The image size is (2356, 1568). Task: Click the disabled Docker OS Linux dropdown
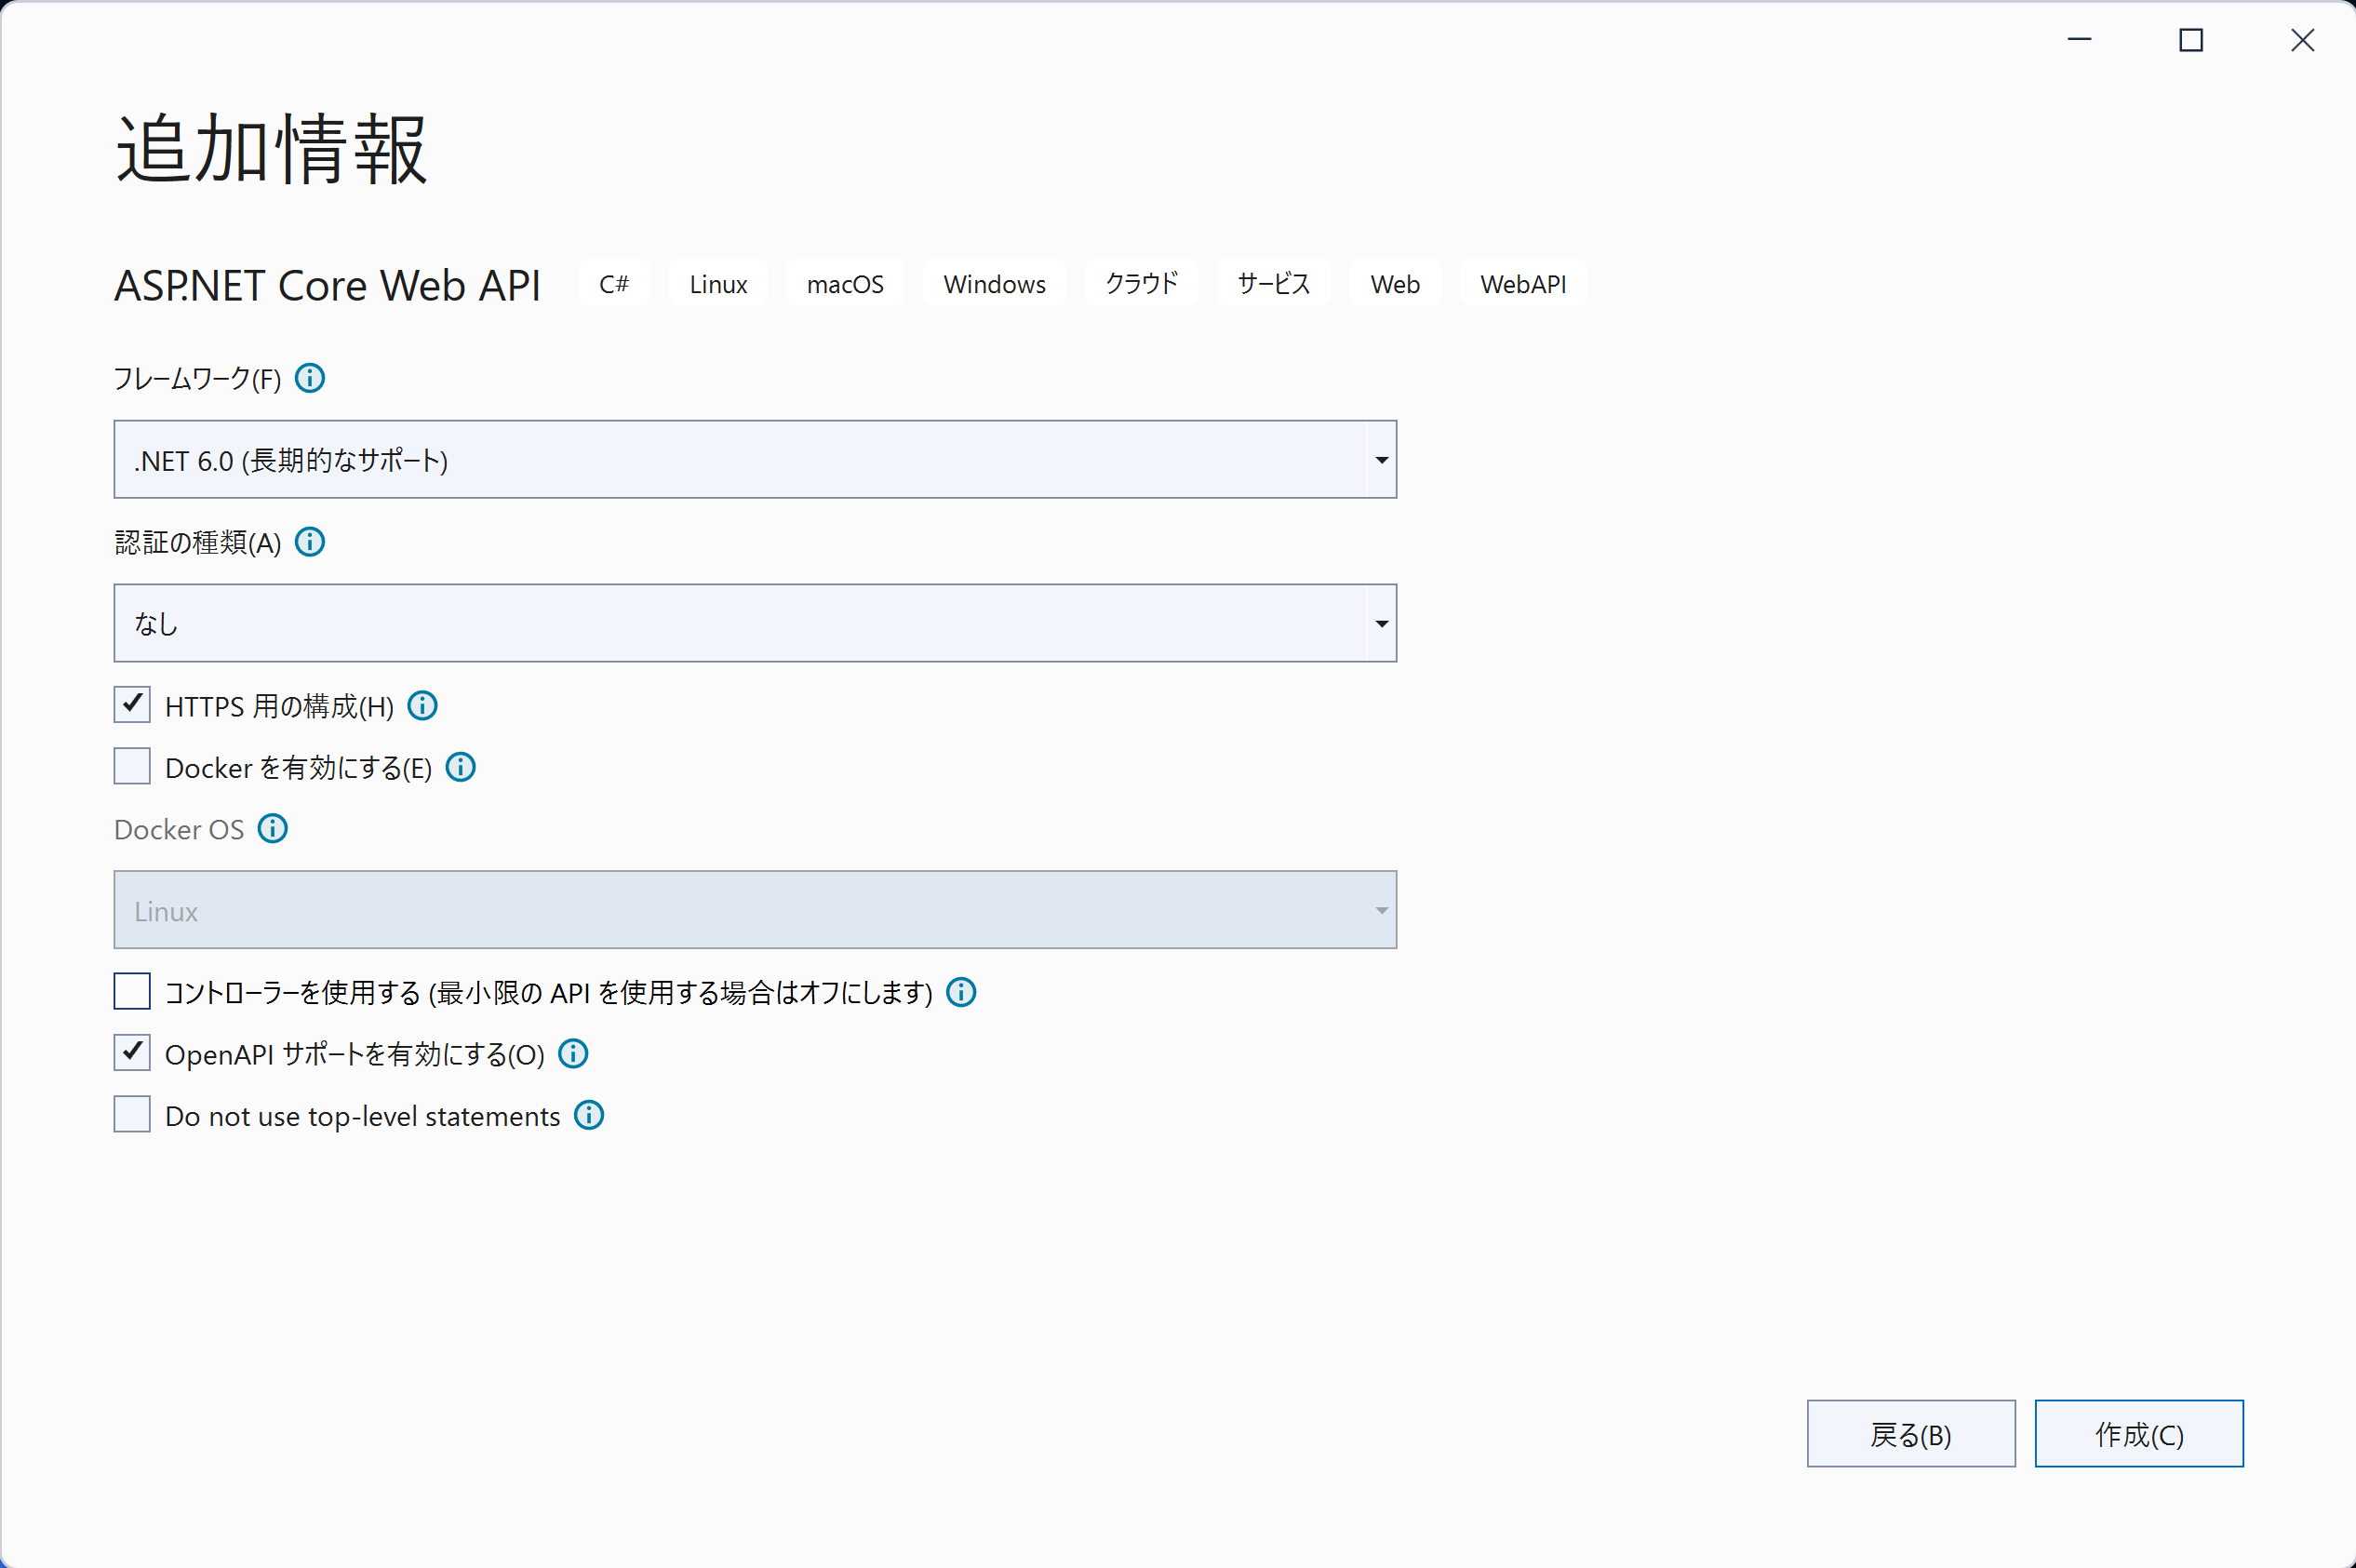755,910
